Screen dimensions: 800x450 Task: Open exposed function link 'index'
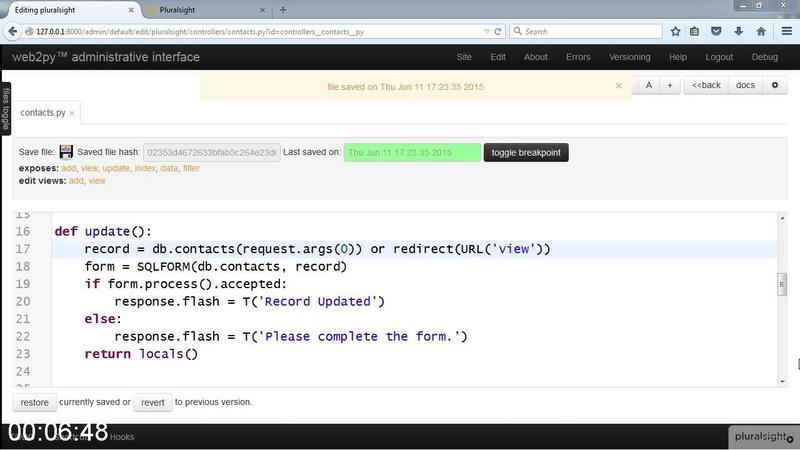coord(145,168)
